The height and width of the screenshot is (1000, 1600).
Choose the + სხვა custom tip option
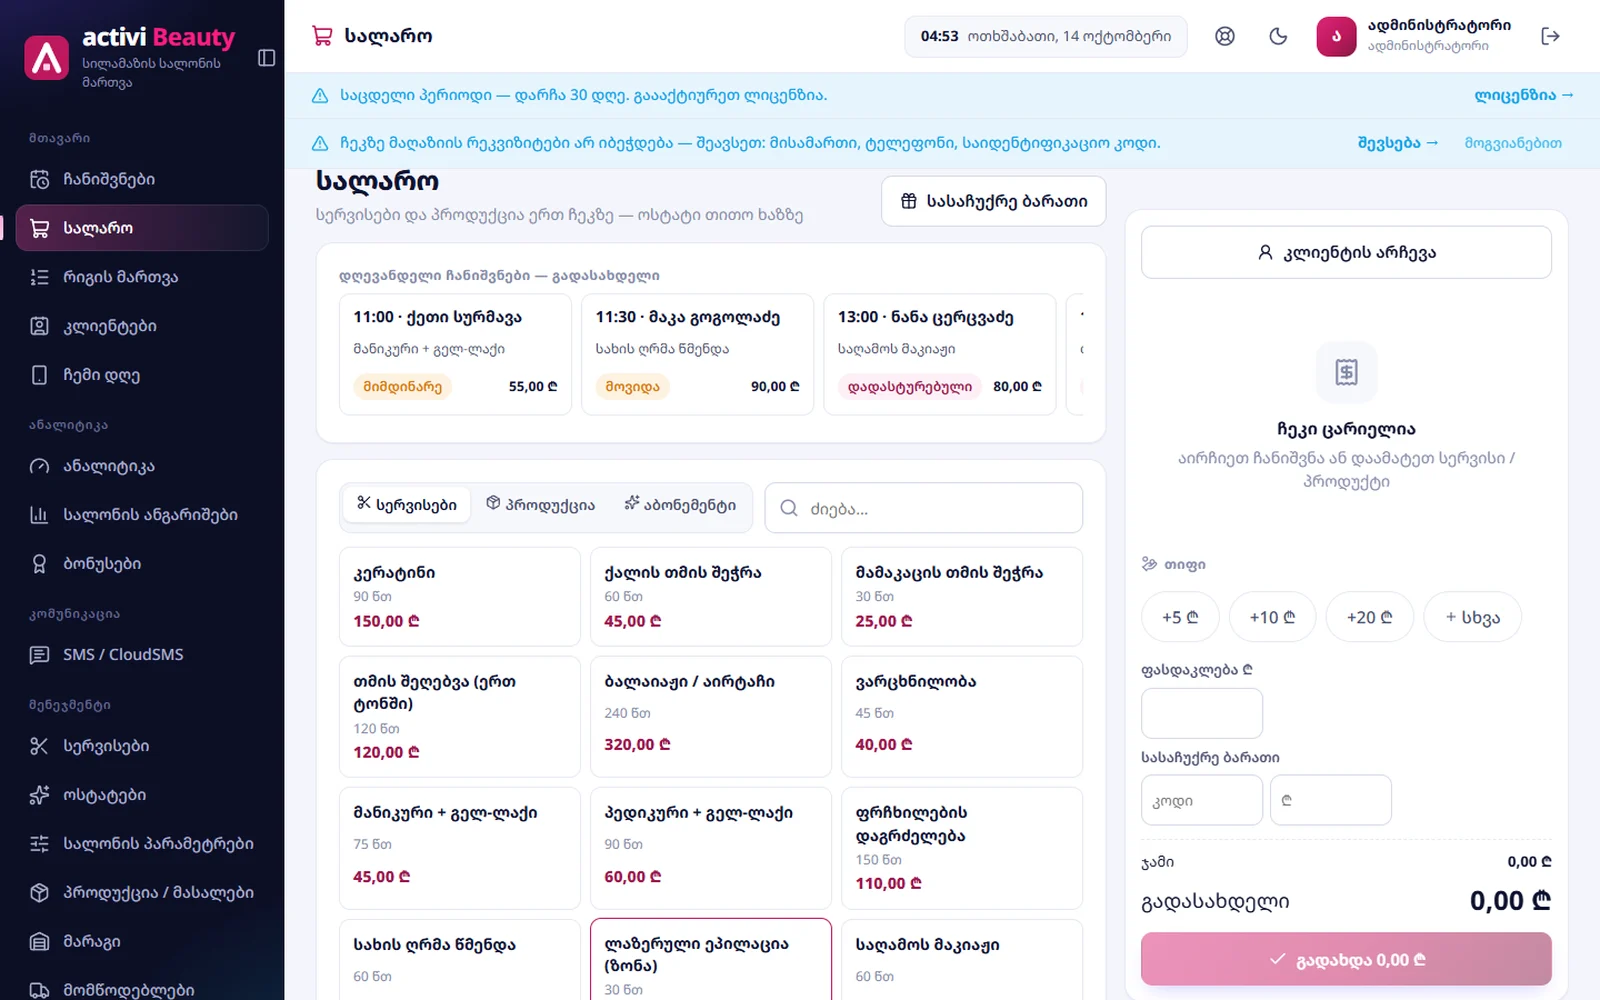[x=1472, y=617]
